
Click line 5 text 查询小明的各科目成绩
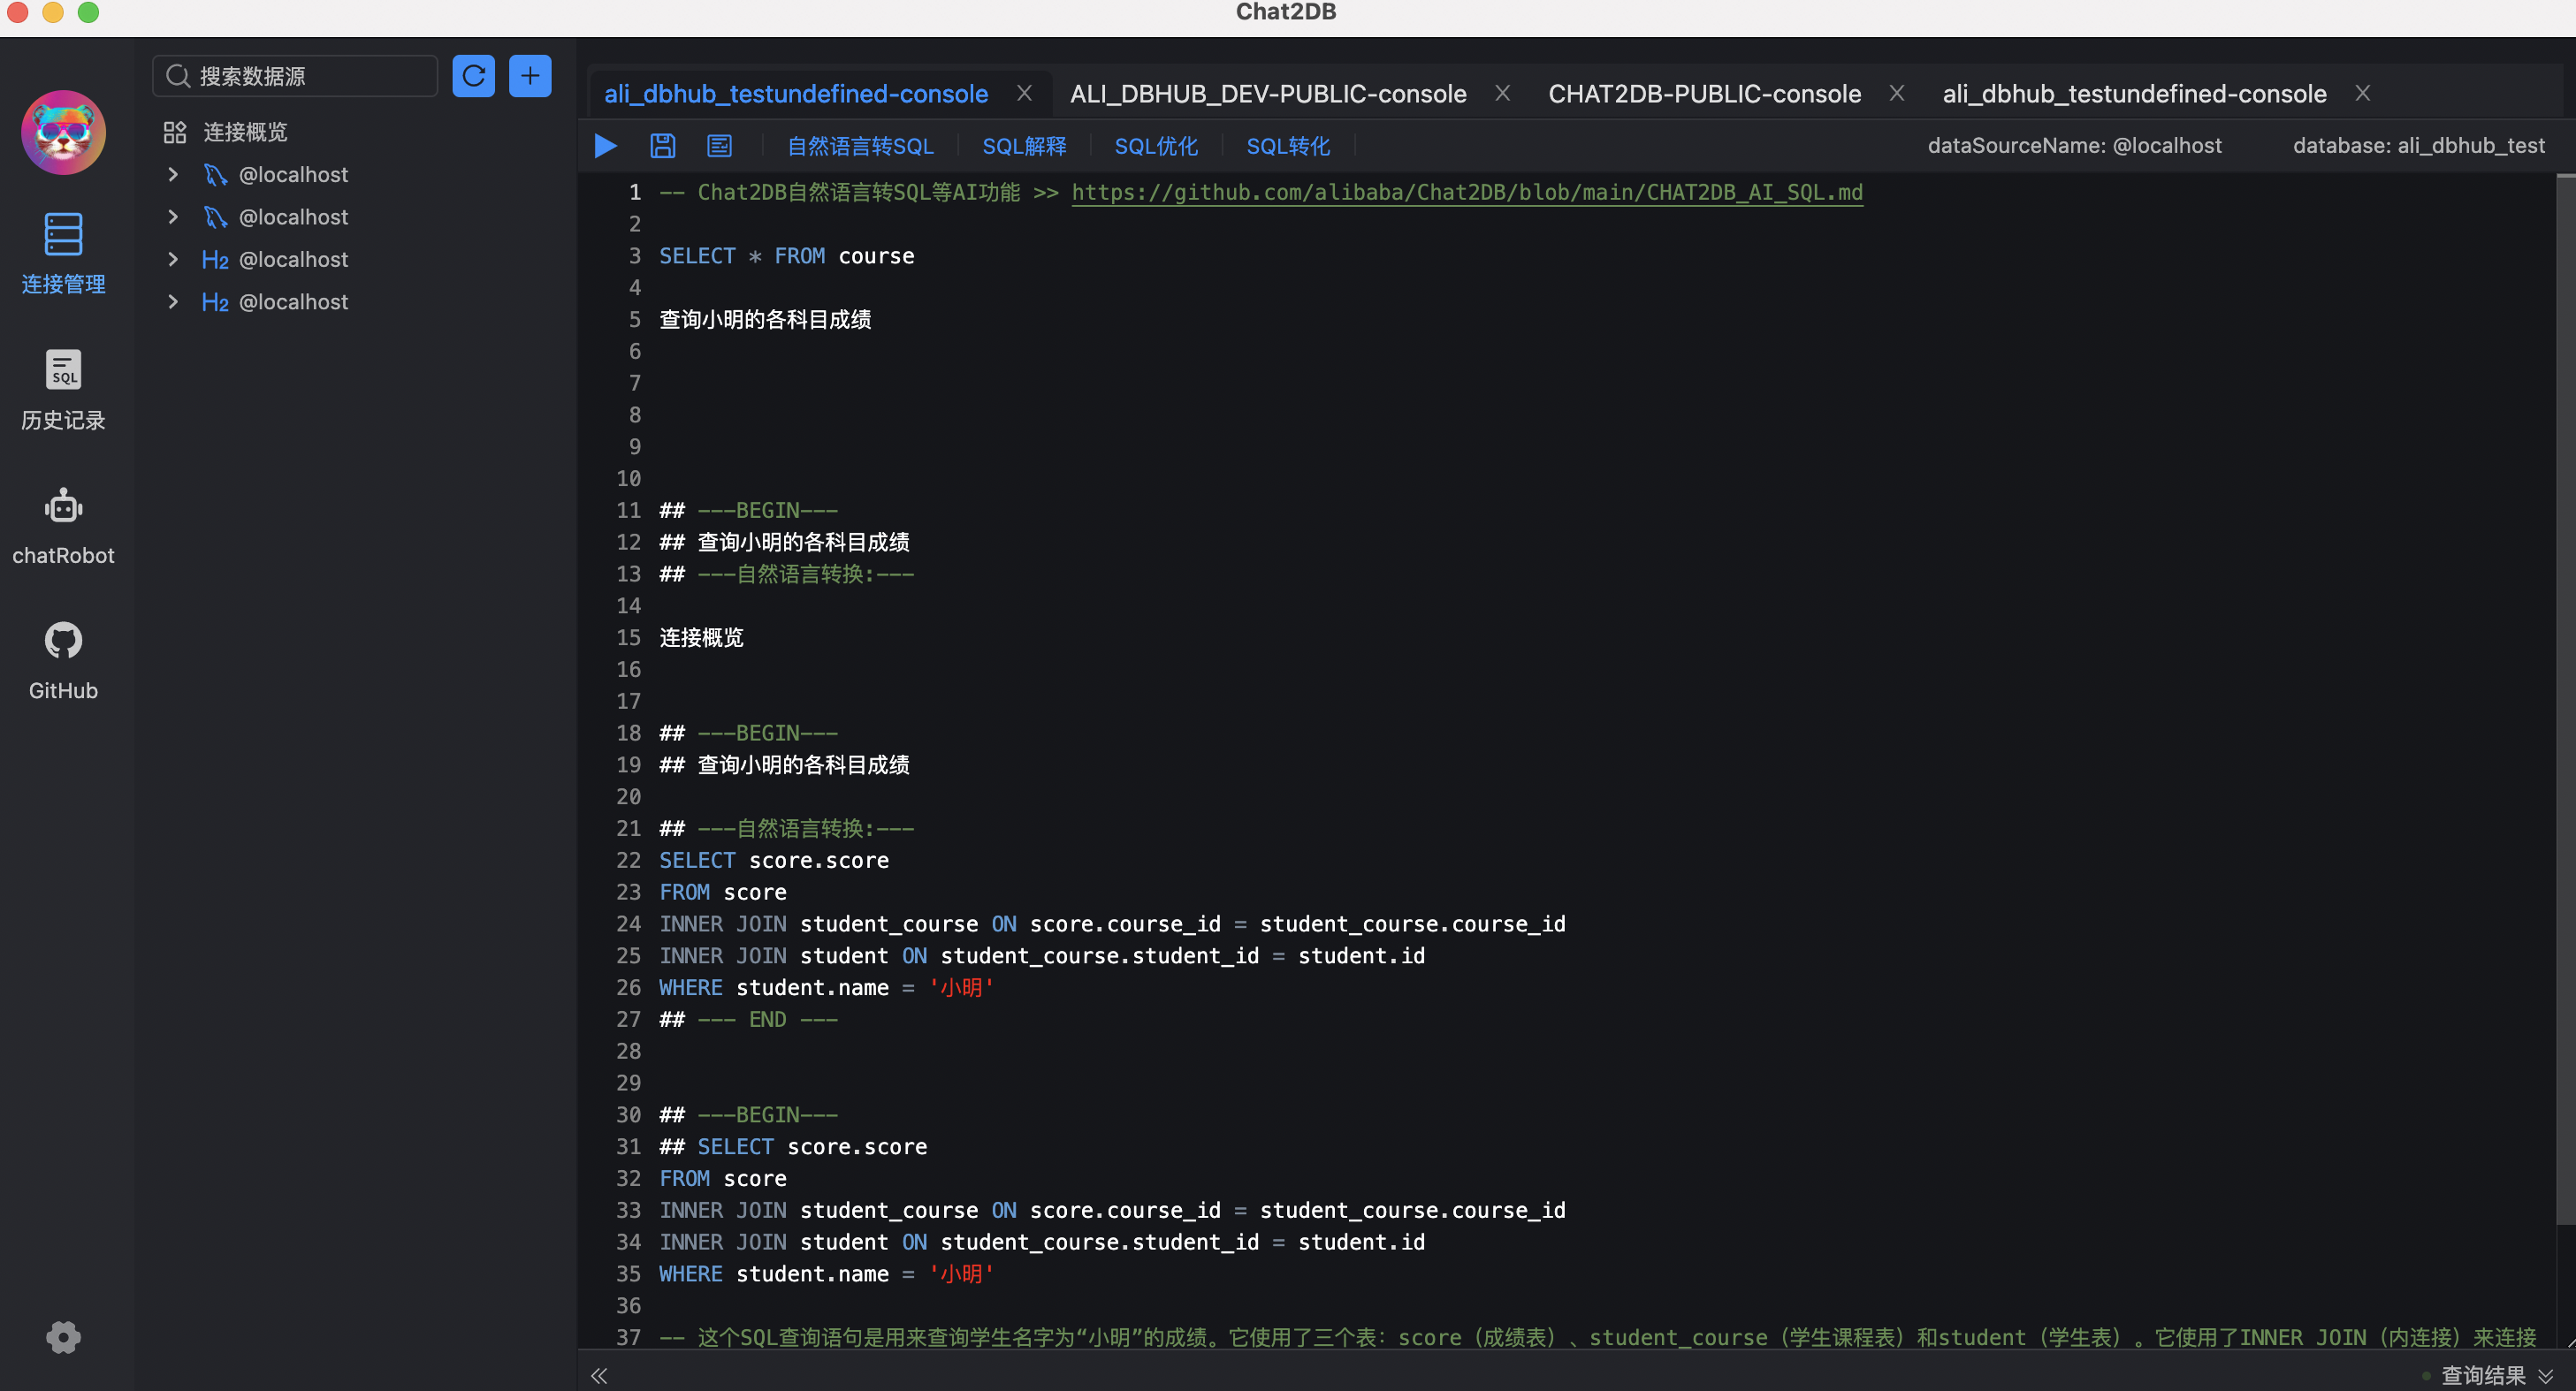click(x=765, y=320)
